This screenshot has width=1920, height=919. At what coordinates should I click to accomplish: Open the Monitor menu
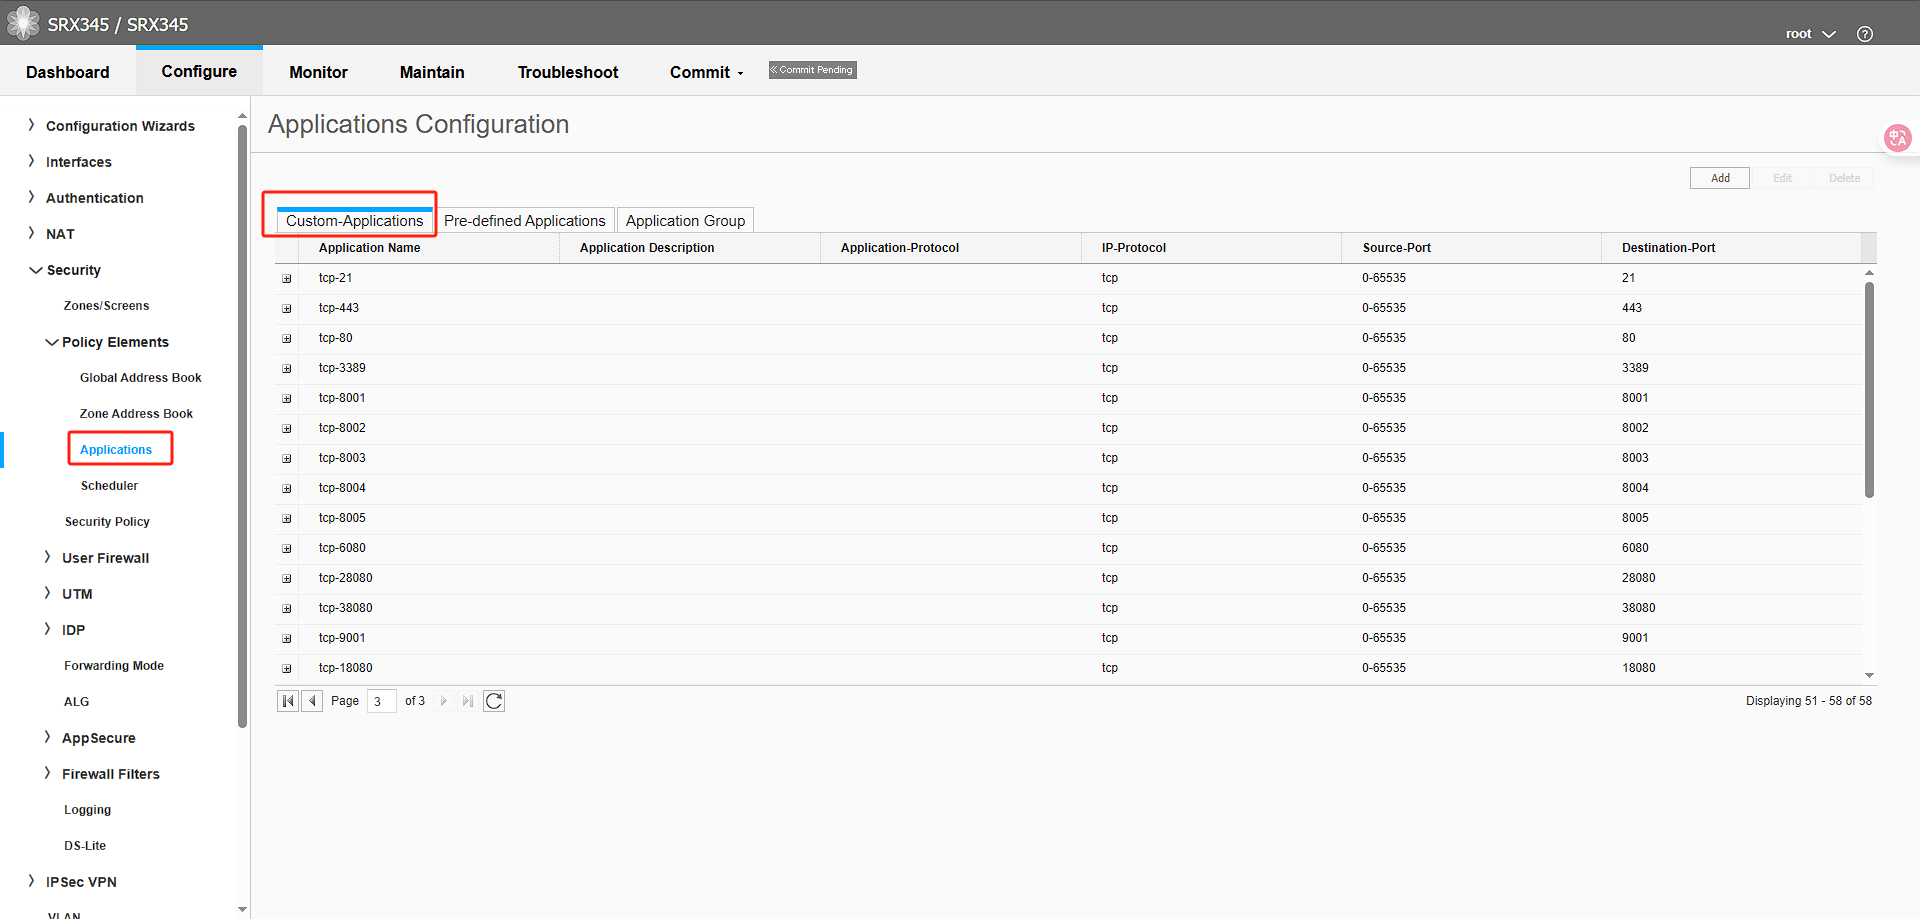coord(318,72)
